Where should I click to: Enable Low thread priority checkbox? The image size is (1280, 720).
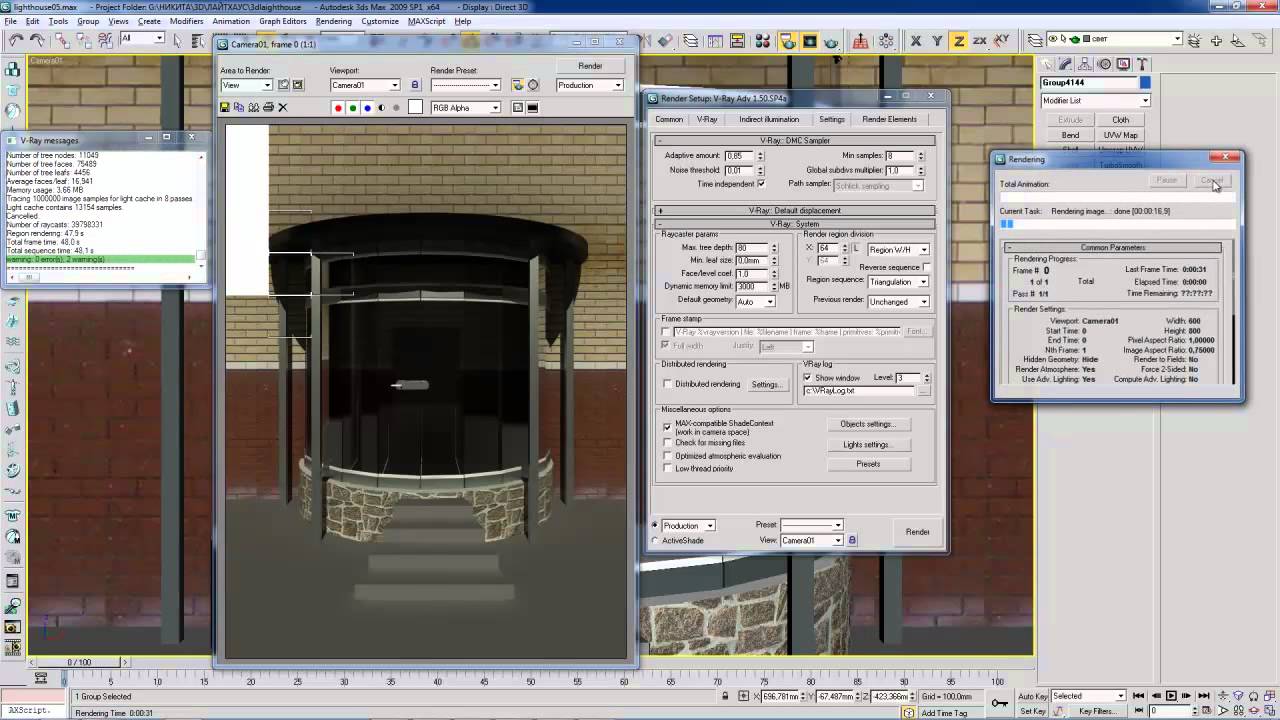coord(668,469)
